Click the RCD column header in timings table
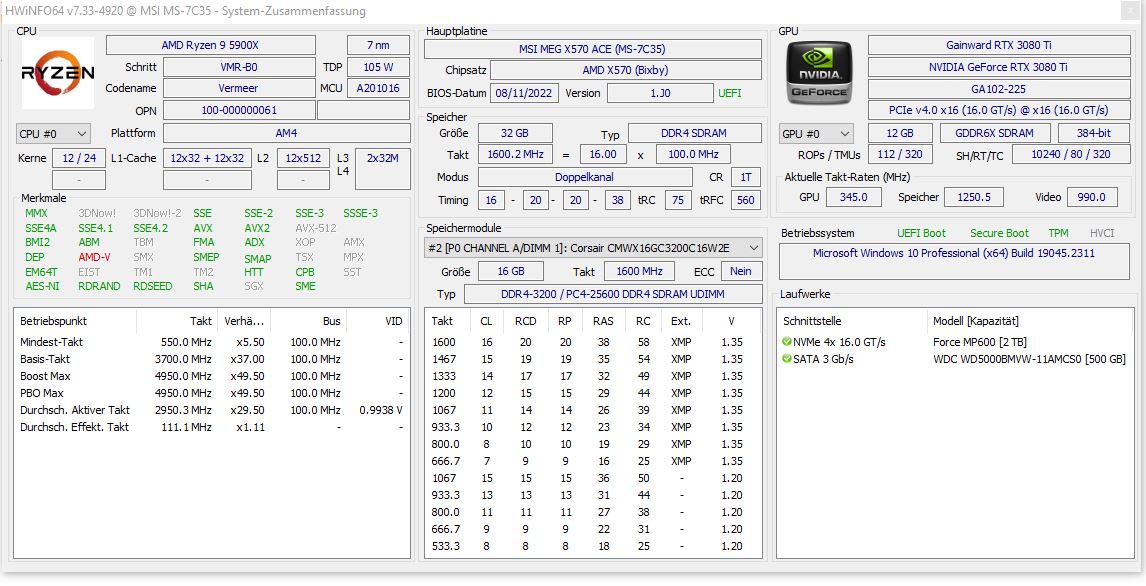 point(524,321)
